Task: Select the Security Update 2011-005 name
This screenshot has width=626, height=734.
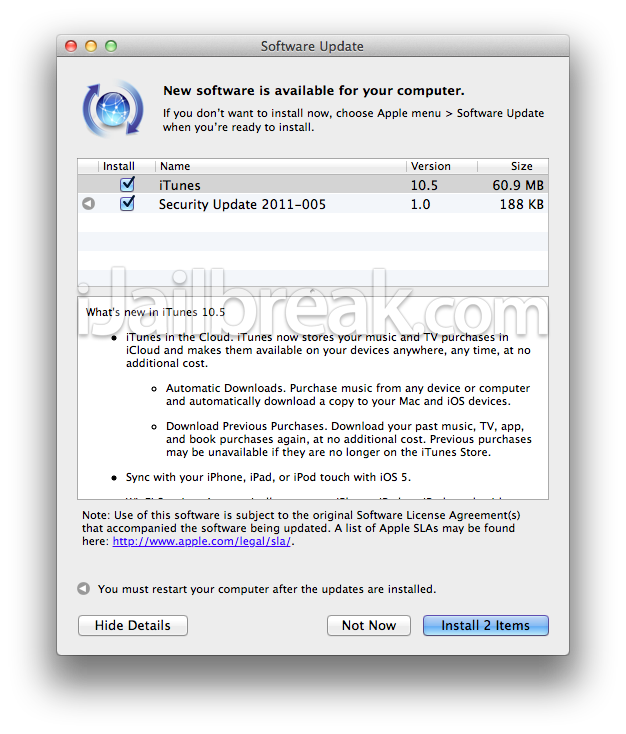Action: (x=242, y=205)
